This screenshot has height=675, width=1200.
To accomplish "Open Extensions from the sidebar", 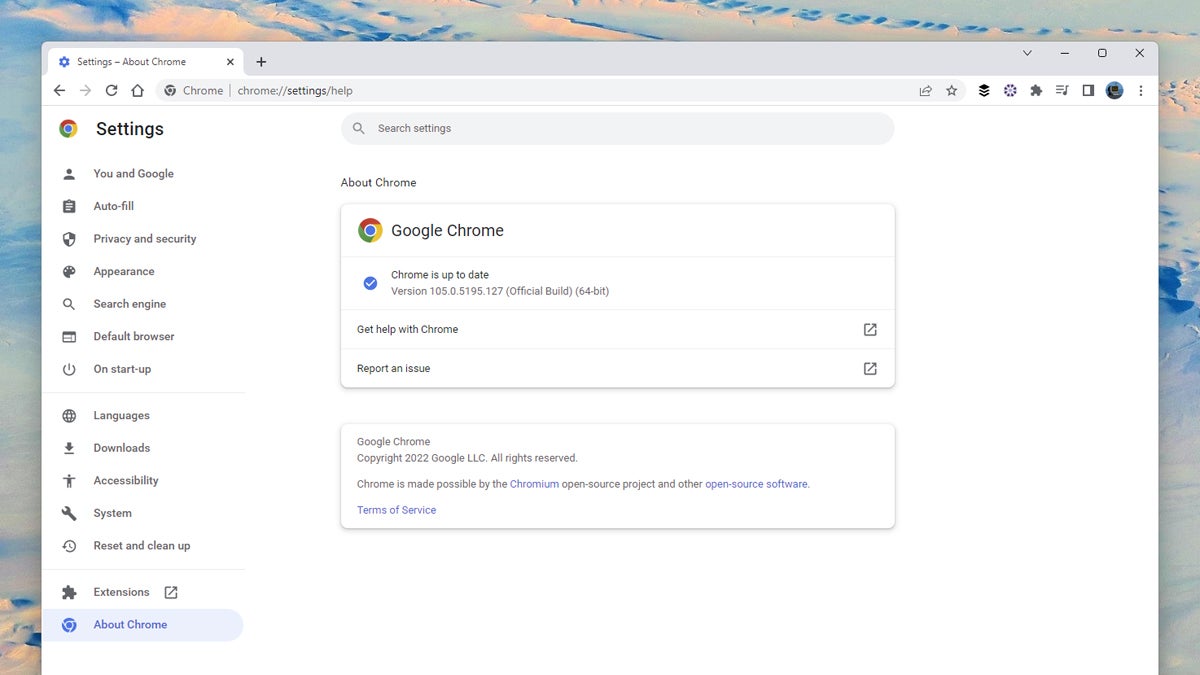I will coord(121,591).
